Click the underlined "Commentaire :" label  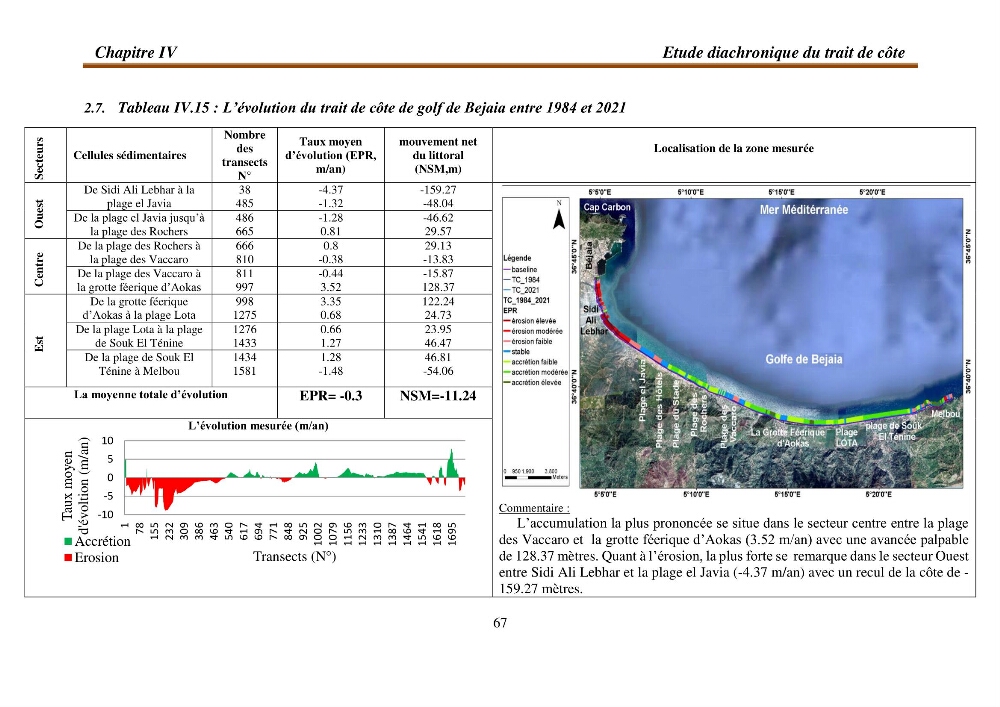pos(534,508)
